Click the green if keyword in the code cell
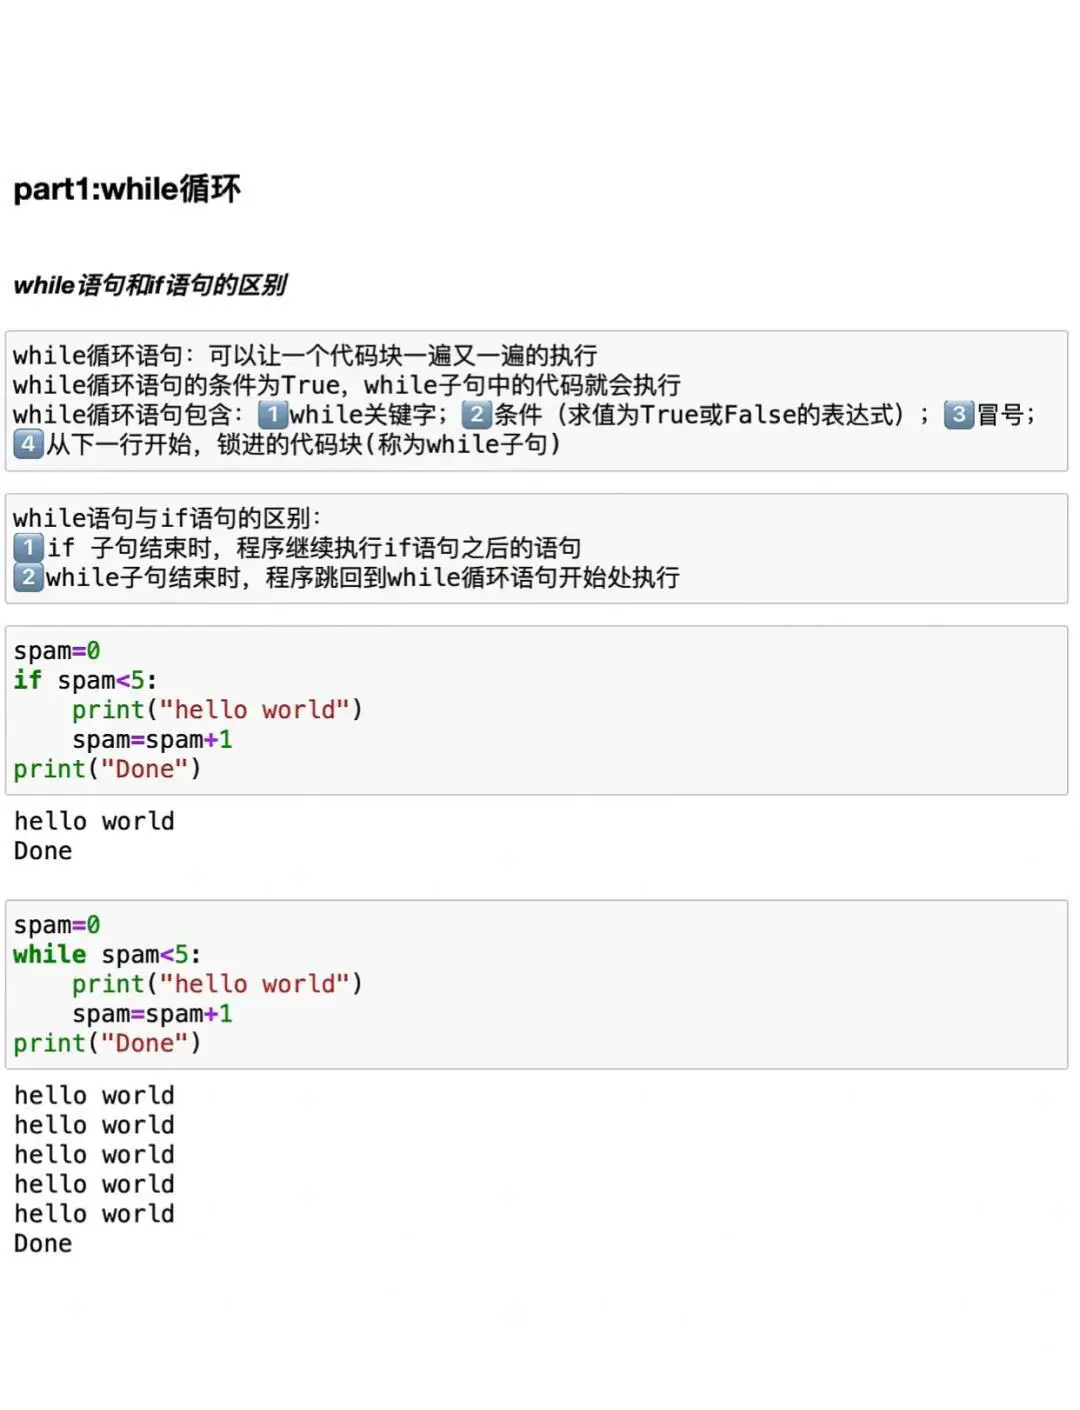This screenshot has width=1080, height=1410. pyautogui.click(x=27, y=680)
